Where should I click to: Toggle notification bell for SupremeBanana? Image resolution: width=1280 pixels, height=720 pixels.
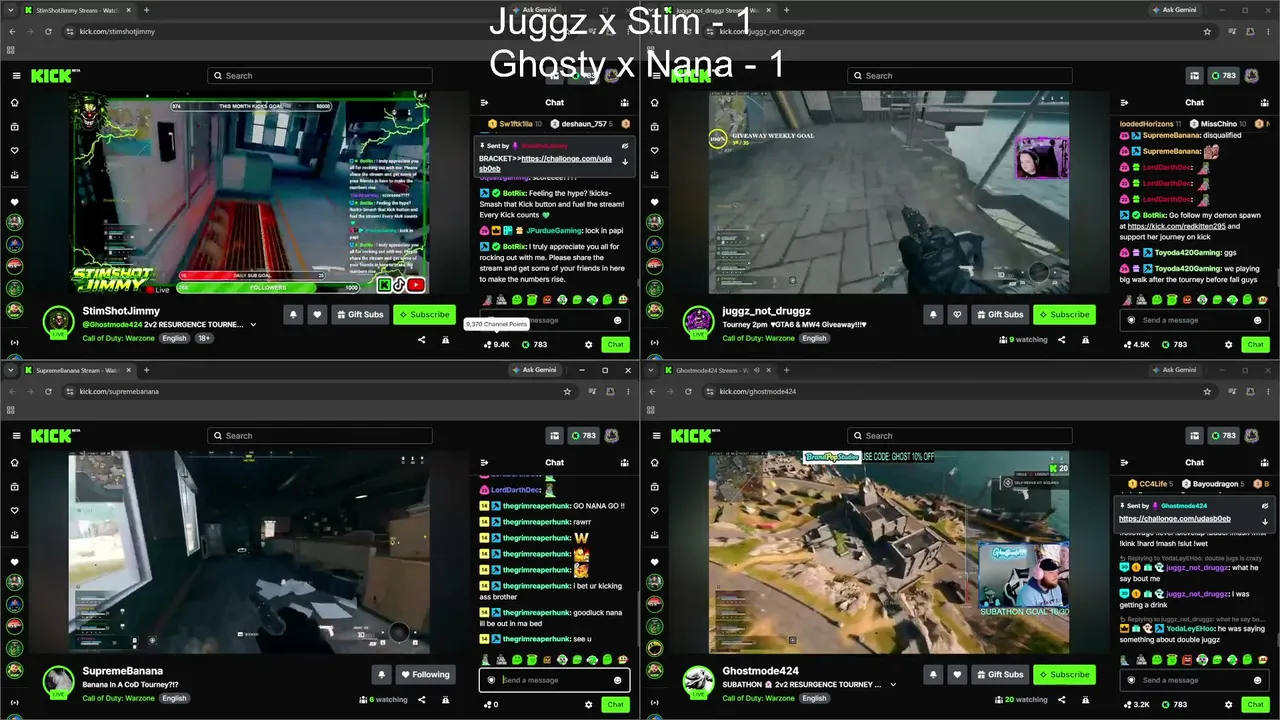pos(381,674)
